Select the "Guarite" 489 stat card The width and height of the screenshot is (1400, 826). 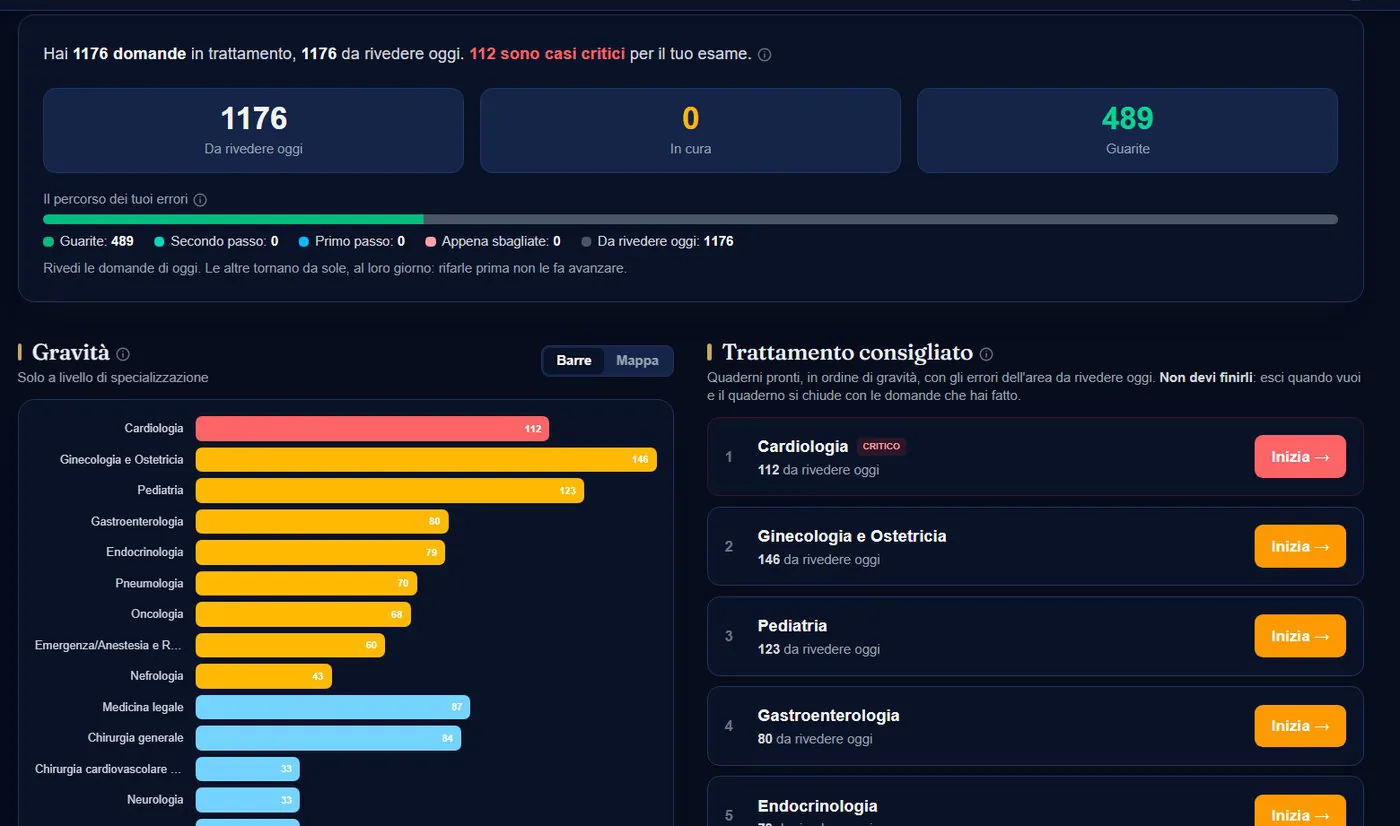(x=1127, y=130)
